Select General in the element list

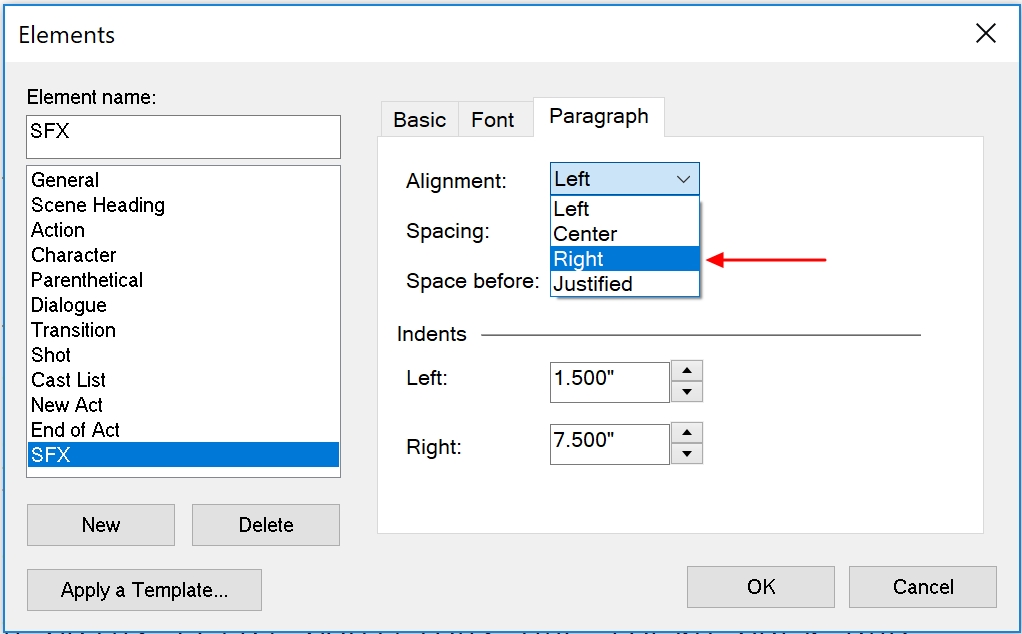coord(183,180)
